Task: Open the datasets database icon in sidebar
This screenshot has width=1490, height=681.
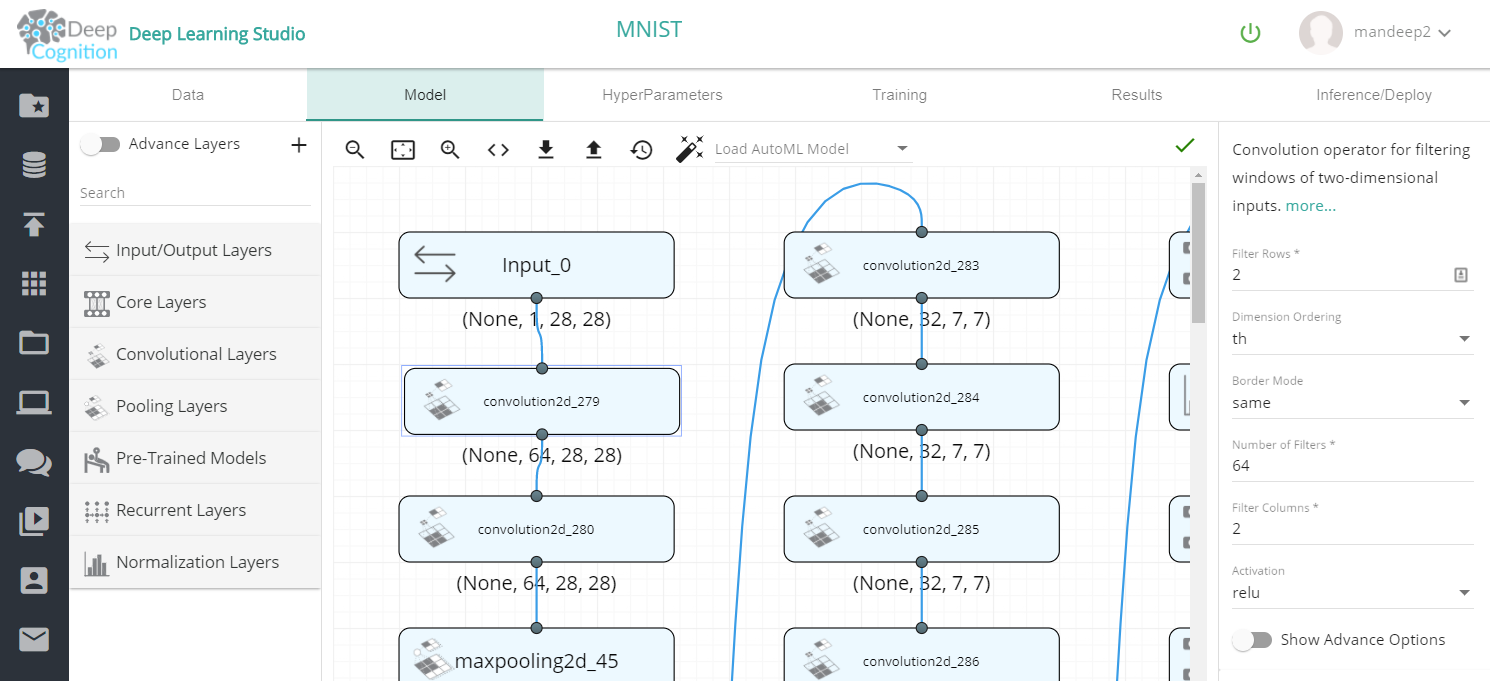Action: (34, 165)
